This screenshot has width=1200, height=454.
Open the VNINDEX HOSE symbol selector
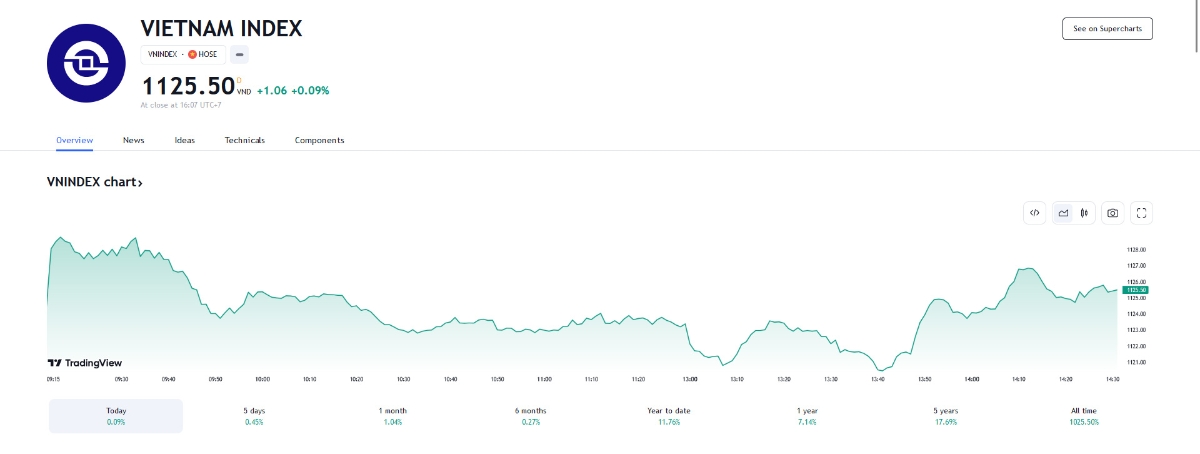[182, 54]
